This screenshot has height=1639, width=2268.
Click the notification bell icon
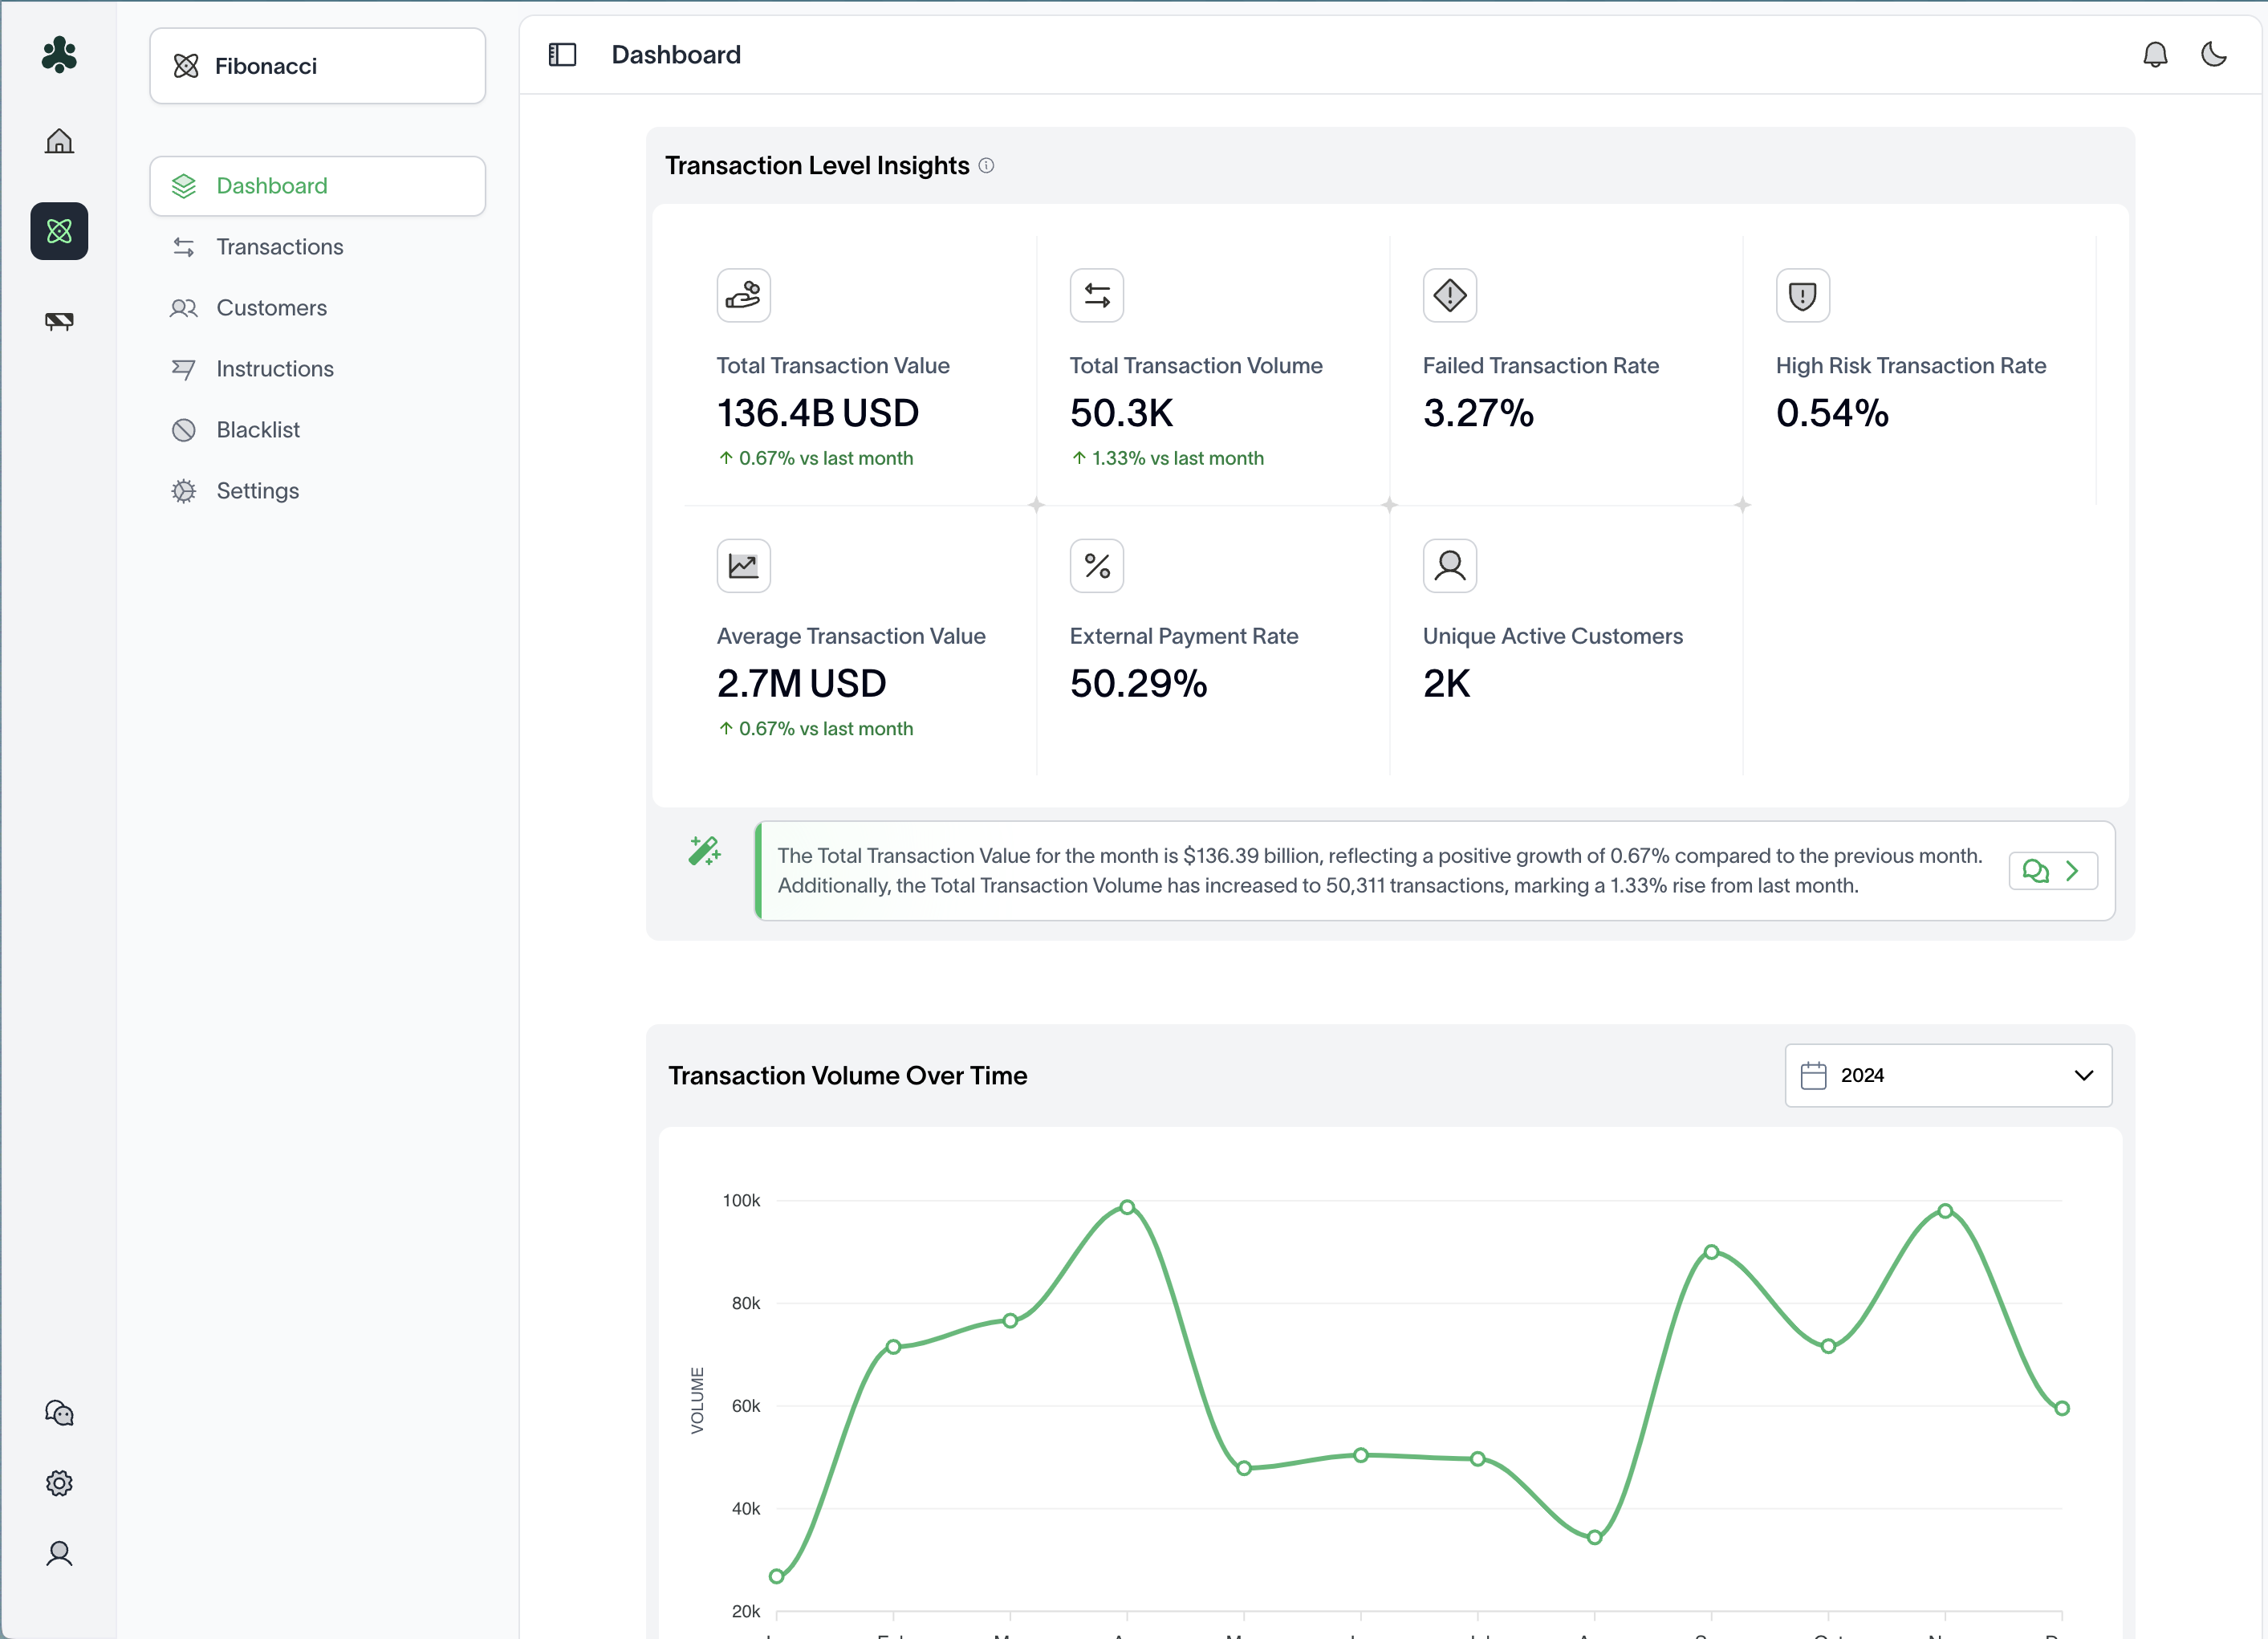point(2155,54)
